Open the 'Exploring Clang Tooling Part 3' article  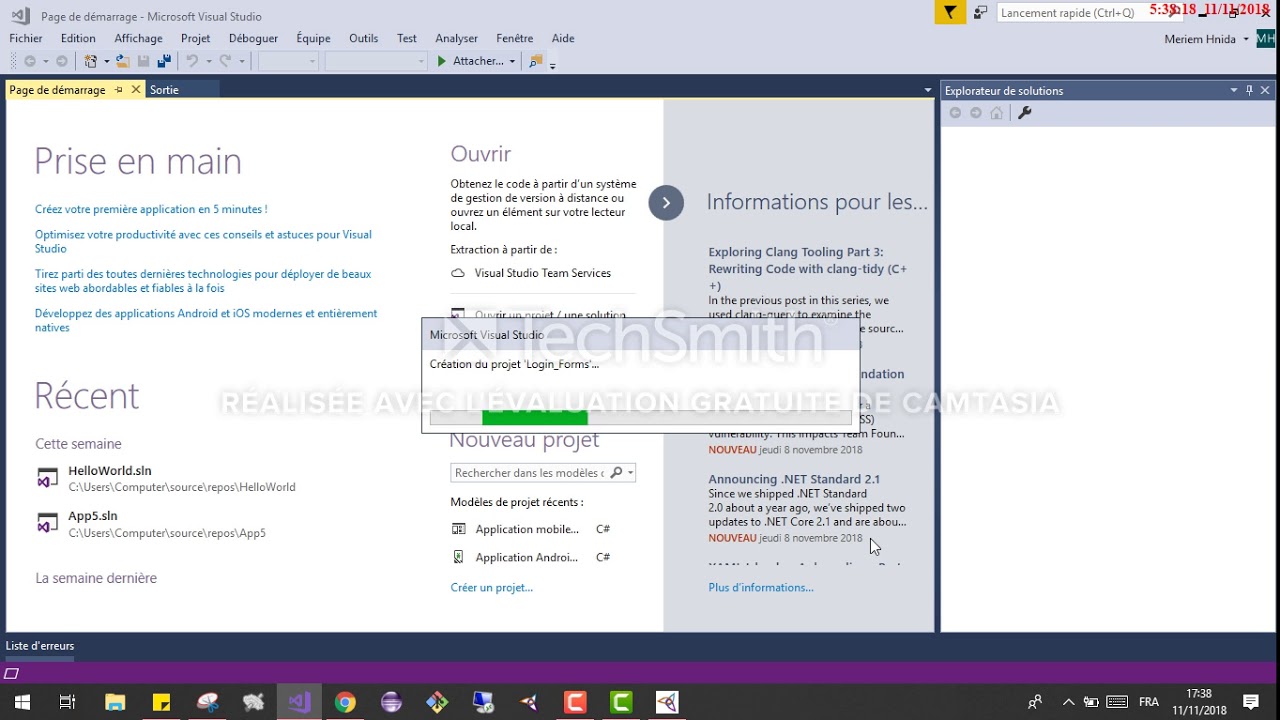pos(808,269)
